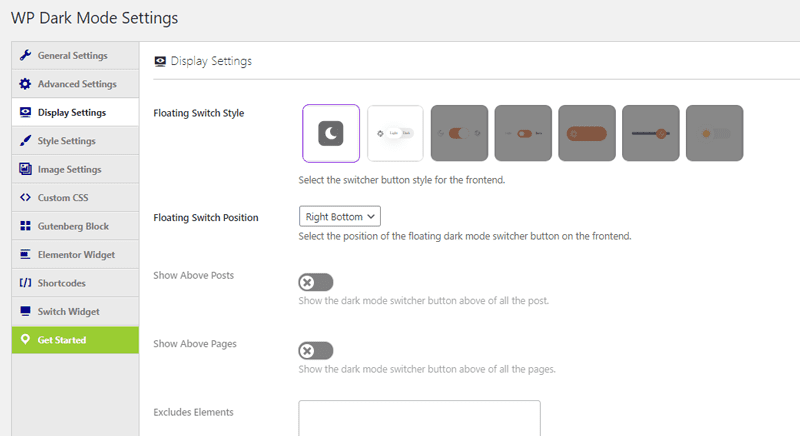800x436 pixels.
Task: Click the Elementor Widget icon in sidebar
Action: point(25,255)
